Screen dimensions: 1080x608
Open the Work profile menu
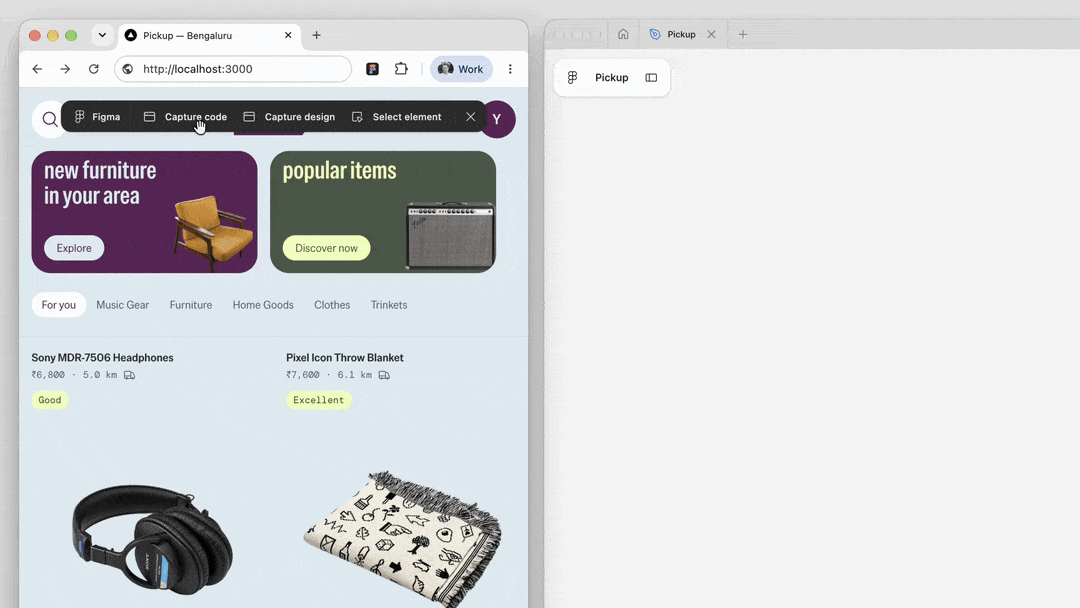click(x=461, y=69)
